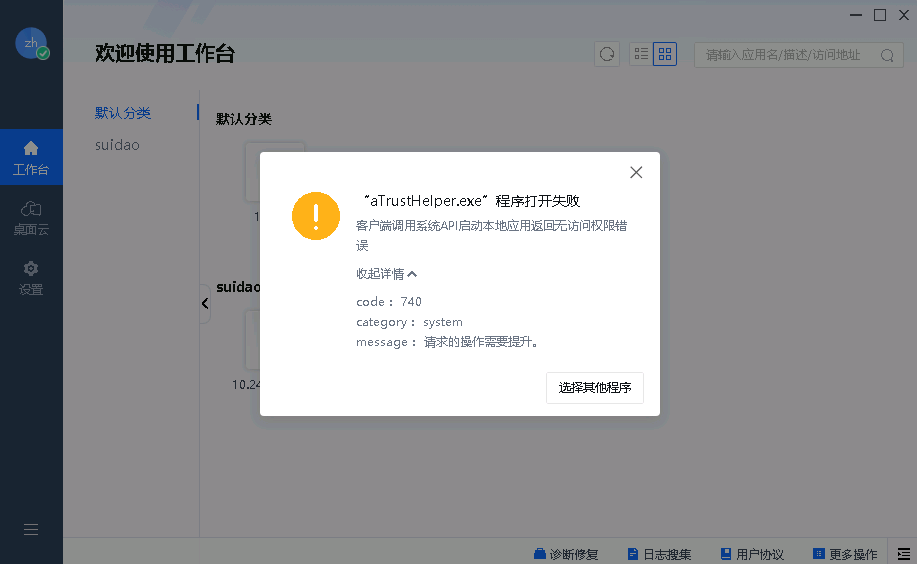
Task: Click the 选择其他程序 button
Action: point(595,387)
